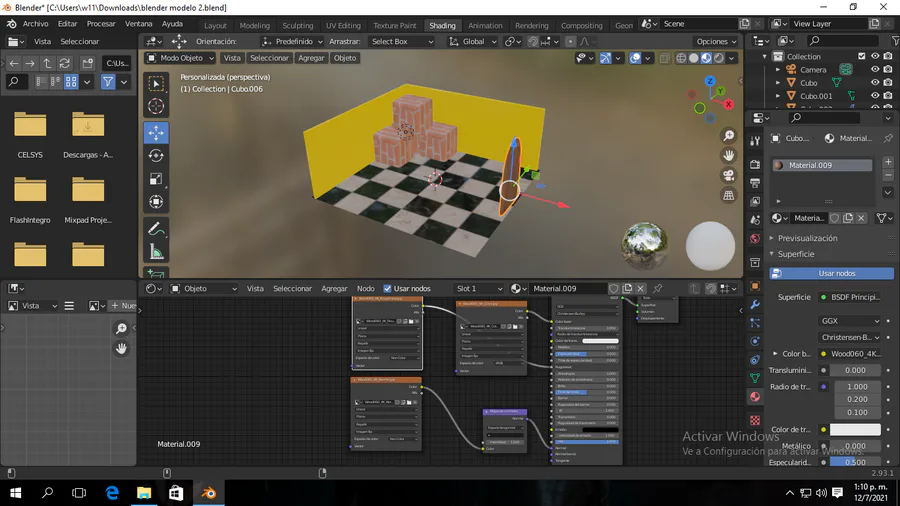Click the viewport pan hand icon
The width and height of the screenshot is (900, 506).
(x=728, y=155)
